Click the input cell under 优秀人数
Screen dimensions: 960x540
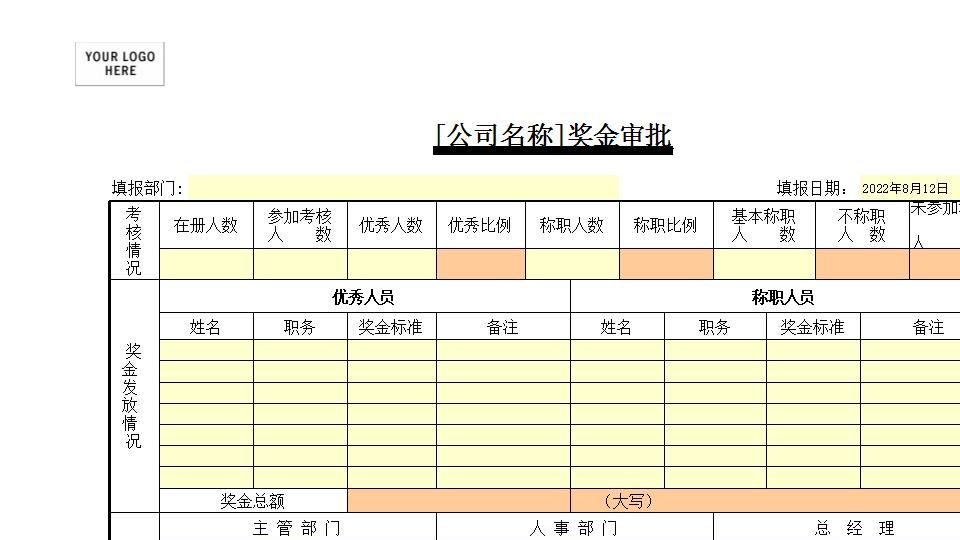point(391,264)
